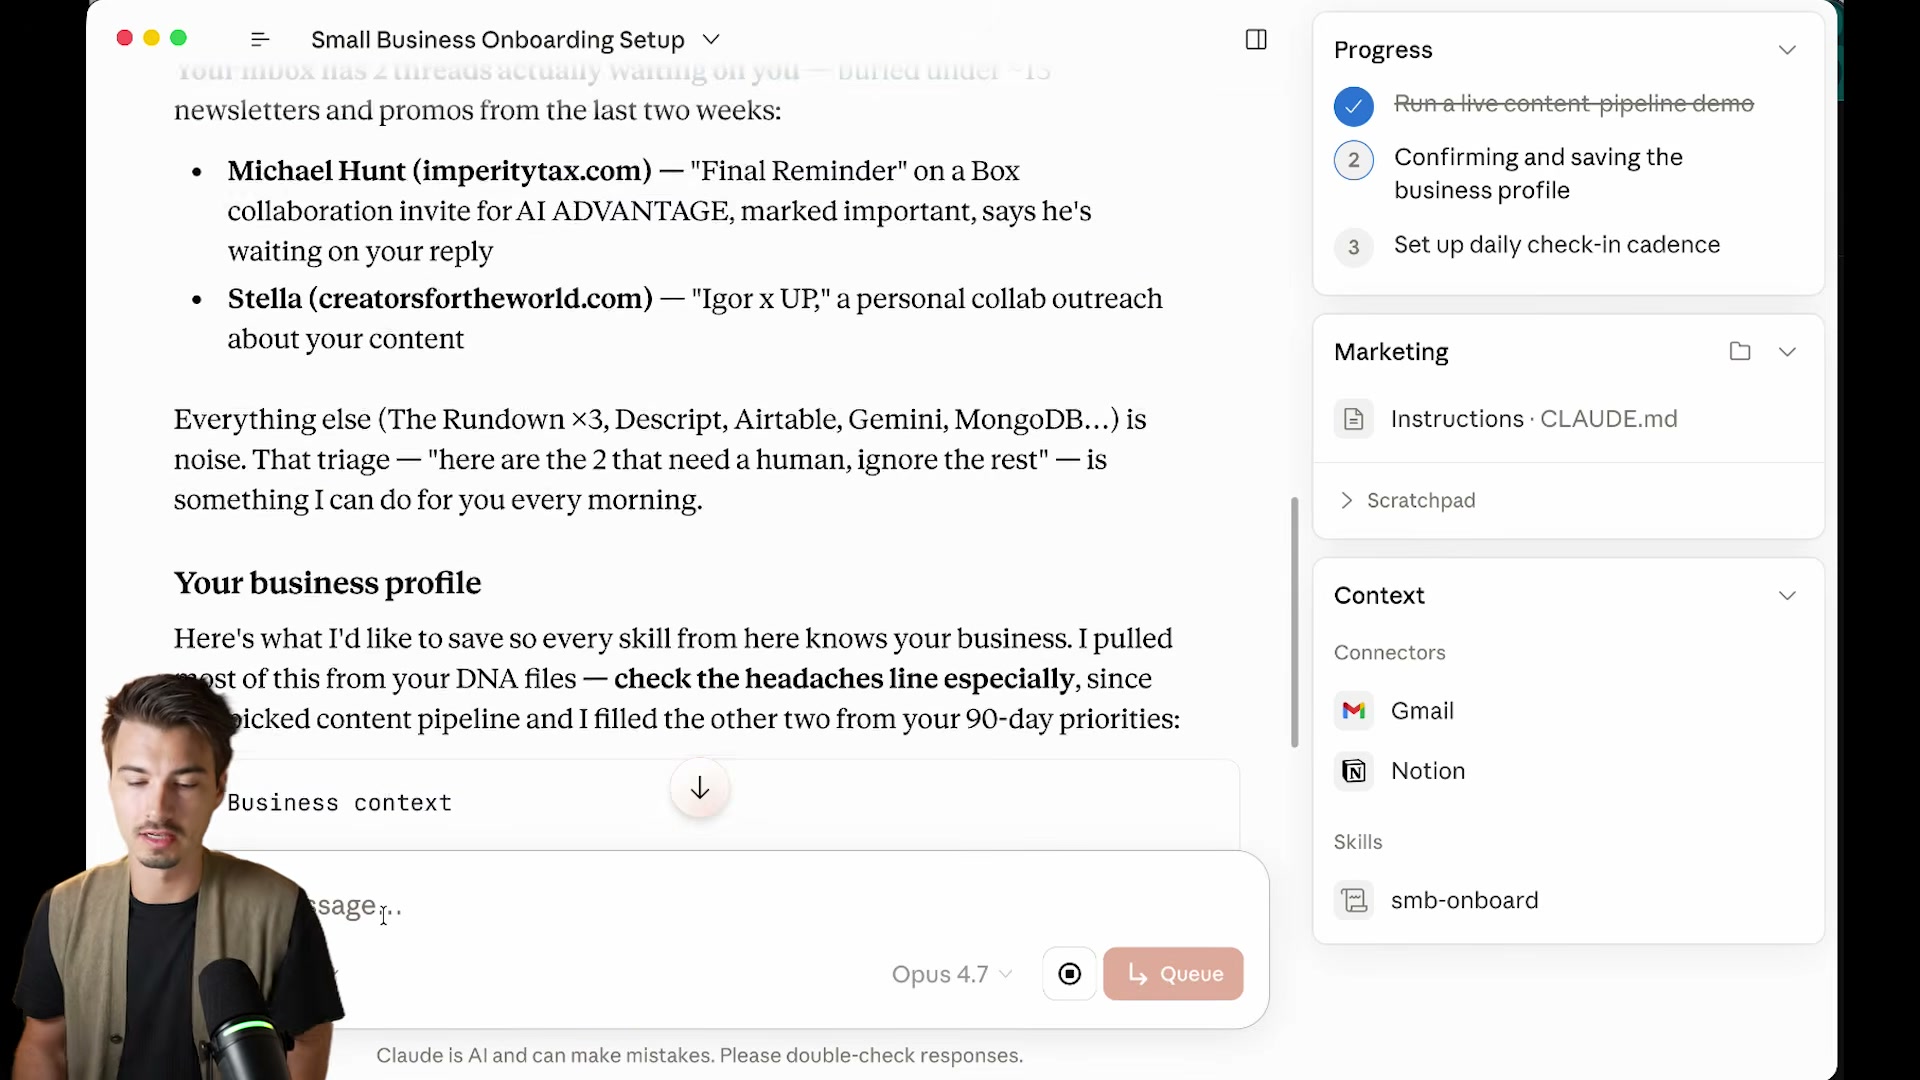Click the smb-onboard skill icon
The image size is (1920, 1080).
point(1353,901)
